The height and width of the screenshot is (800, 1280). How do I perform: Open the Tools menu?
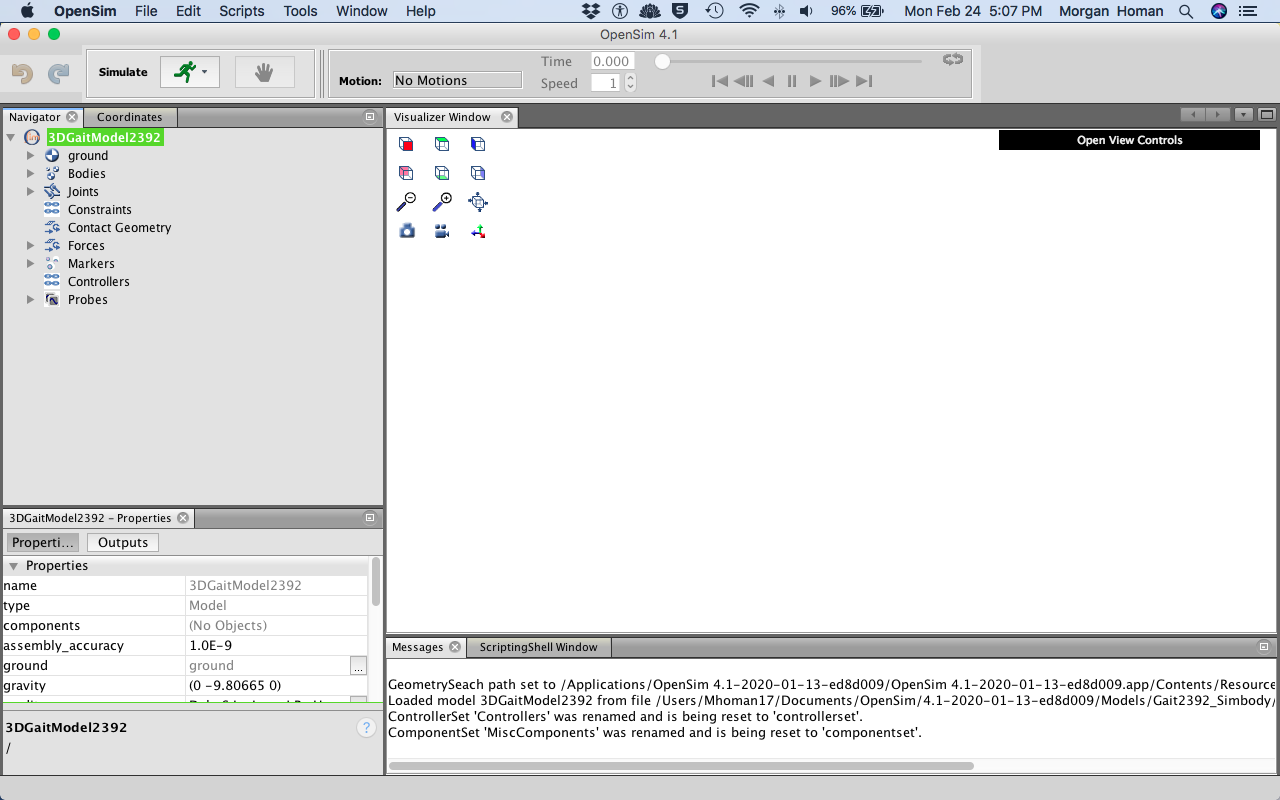pos(300,11)
